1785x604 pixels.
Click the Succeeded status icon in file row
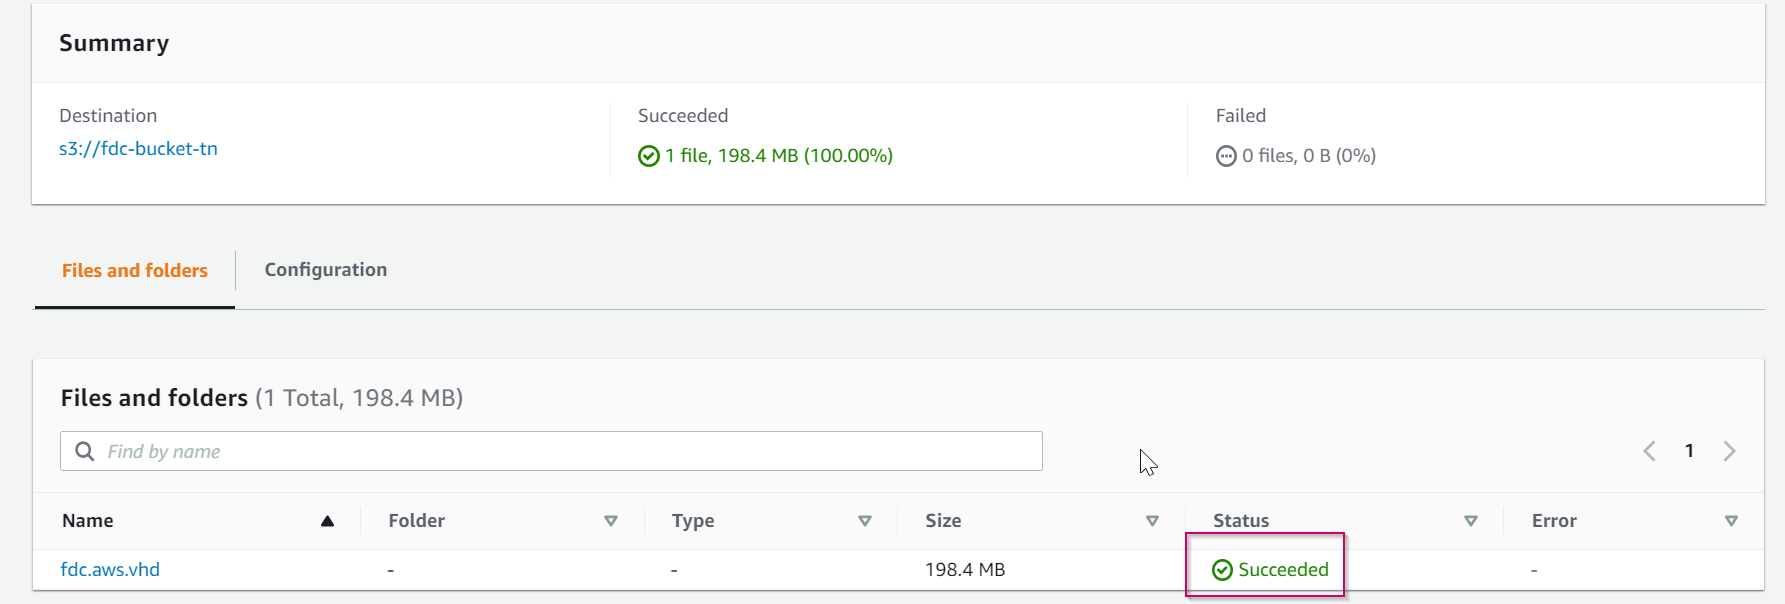(1222, 570)
